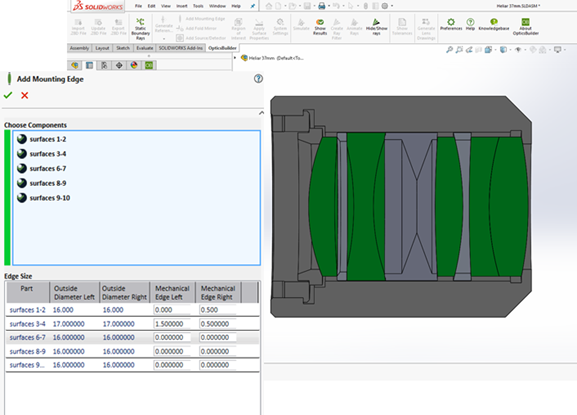Image resolution: width=577 pixels, height=415 pixels.
Task: Collapse the Choose Components section chevron
Action: tap(261, 113)
